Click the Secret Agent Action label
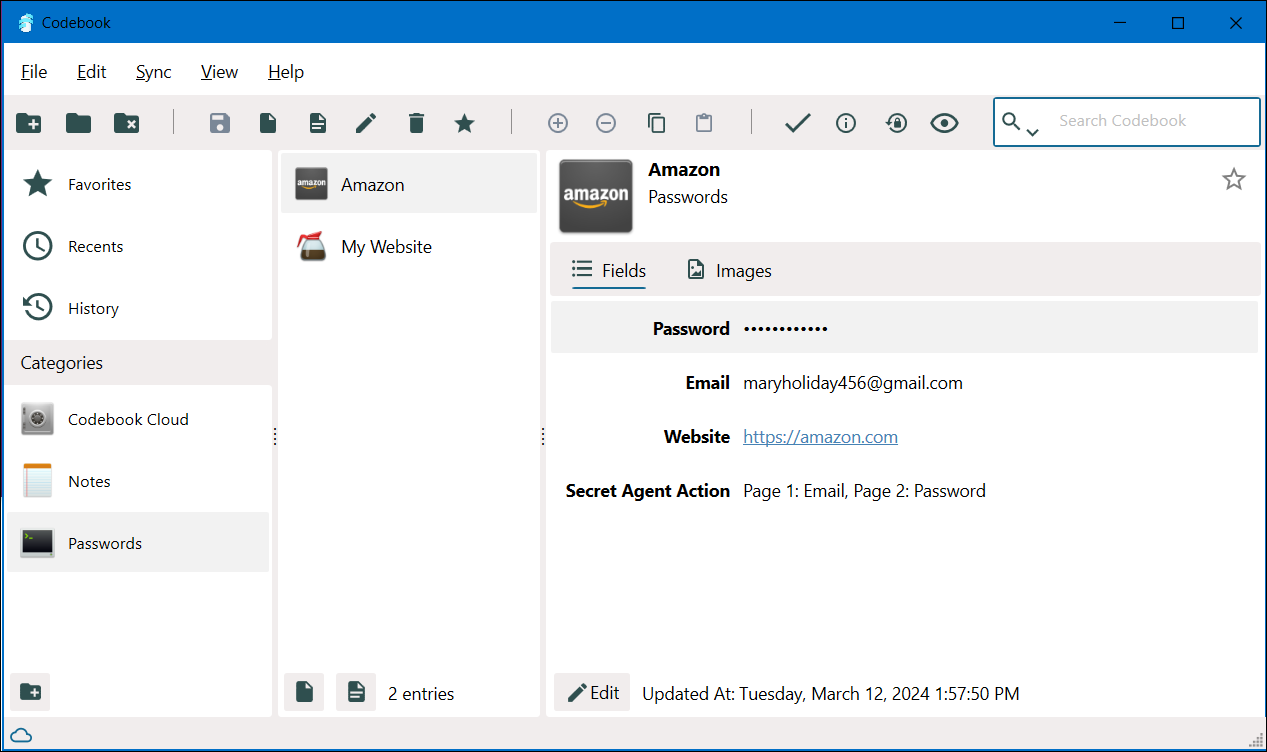1267x752 pixels. tap(648, 491)
